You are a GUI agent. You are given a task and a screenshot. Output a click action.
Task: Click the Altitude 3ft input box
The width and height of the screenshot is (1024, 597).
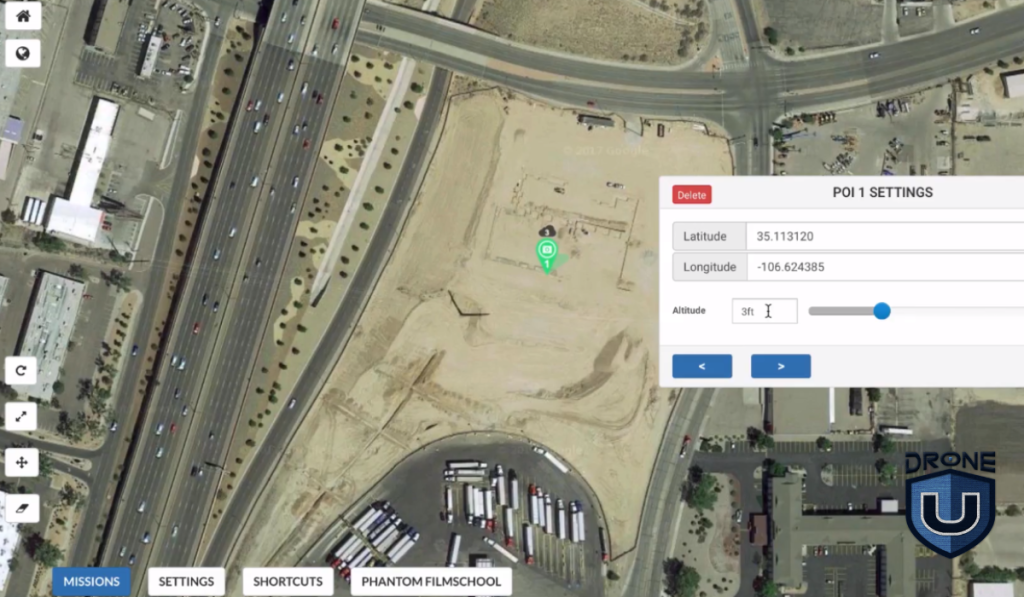tap(765, 311)
